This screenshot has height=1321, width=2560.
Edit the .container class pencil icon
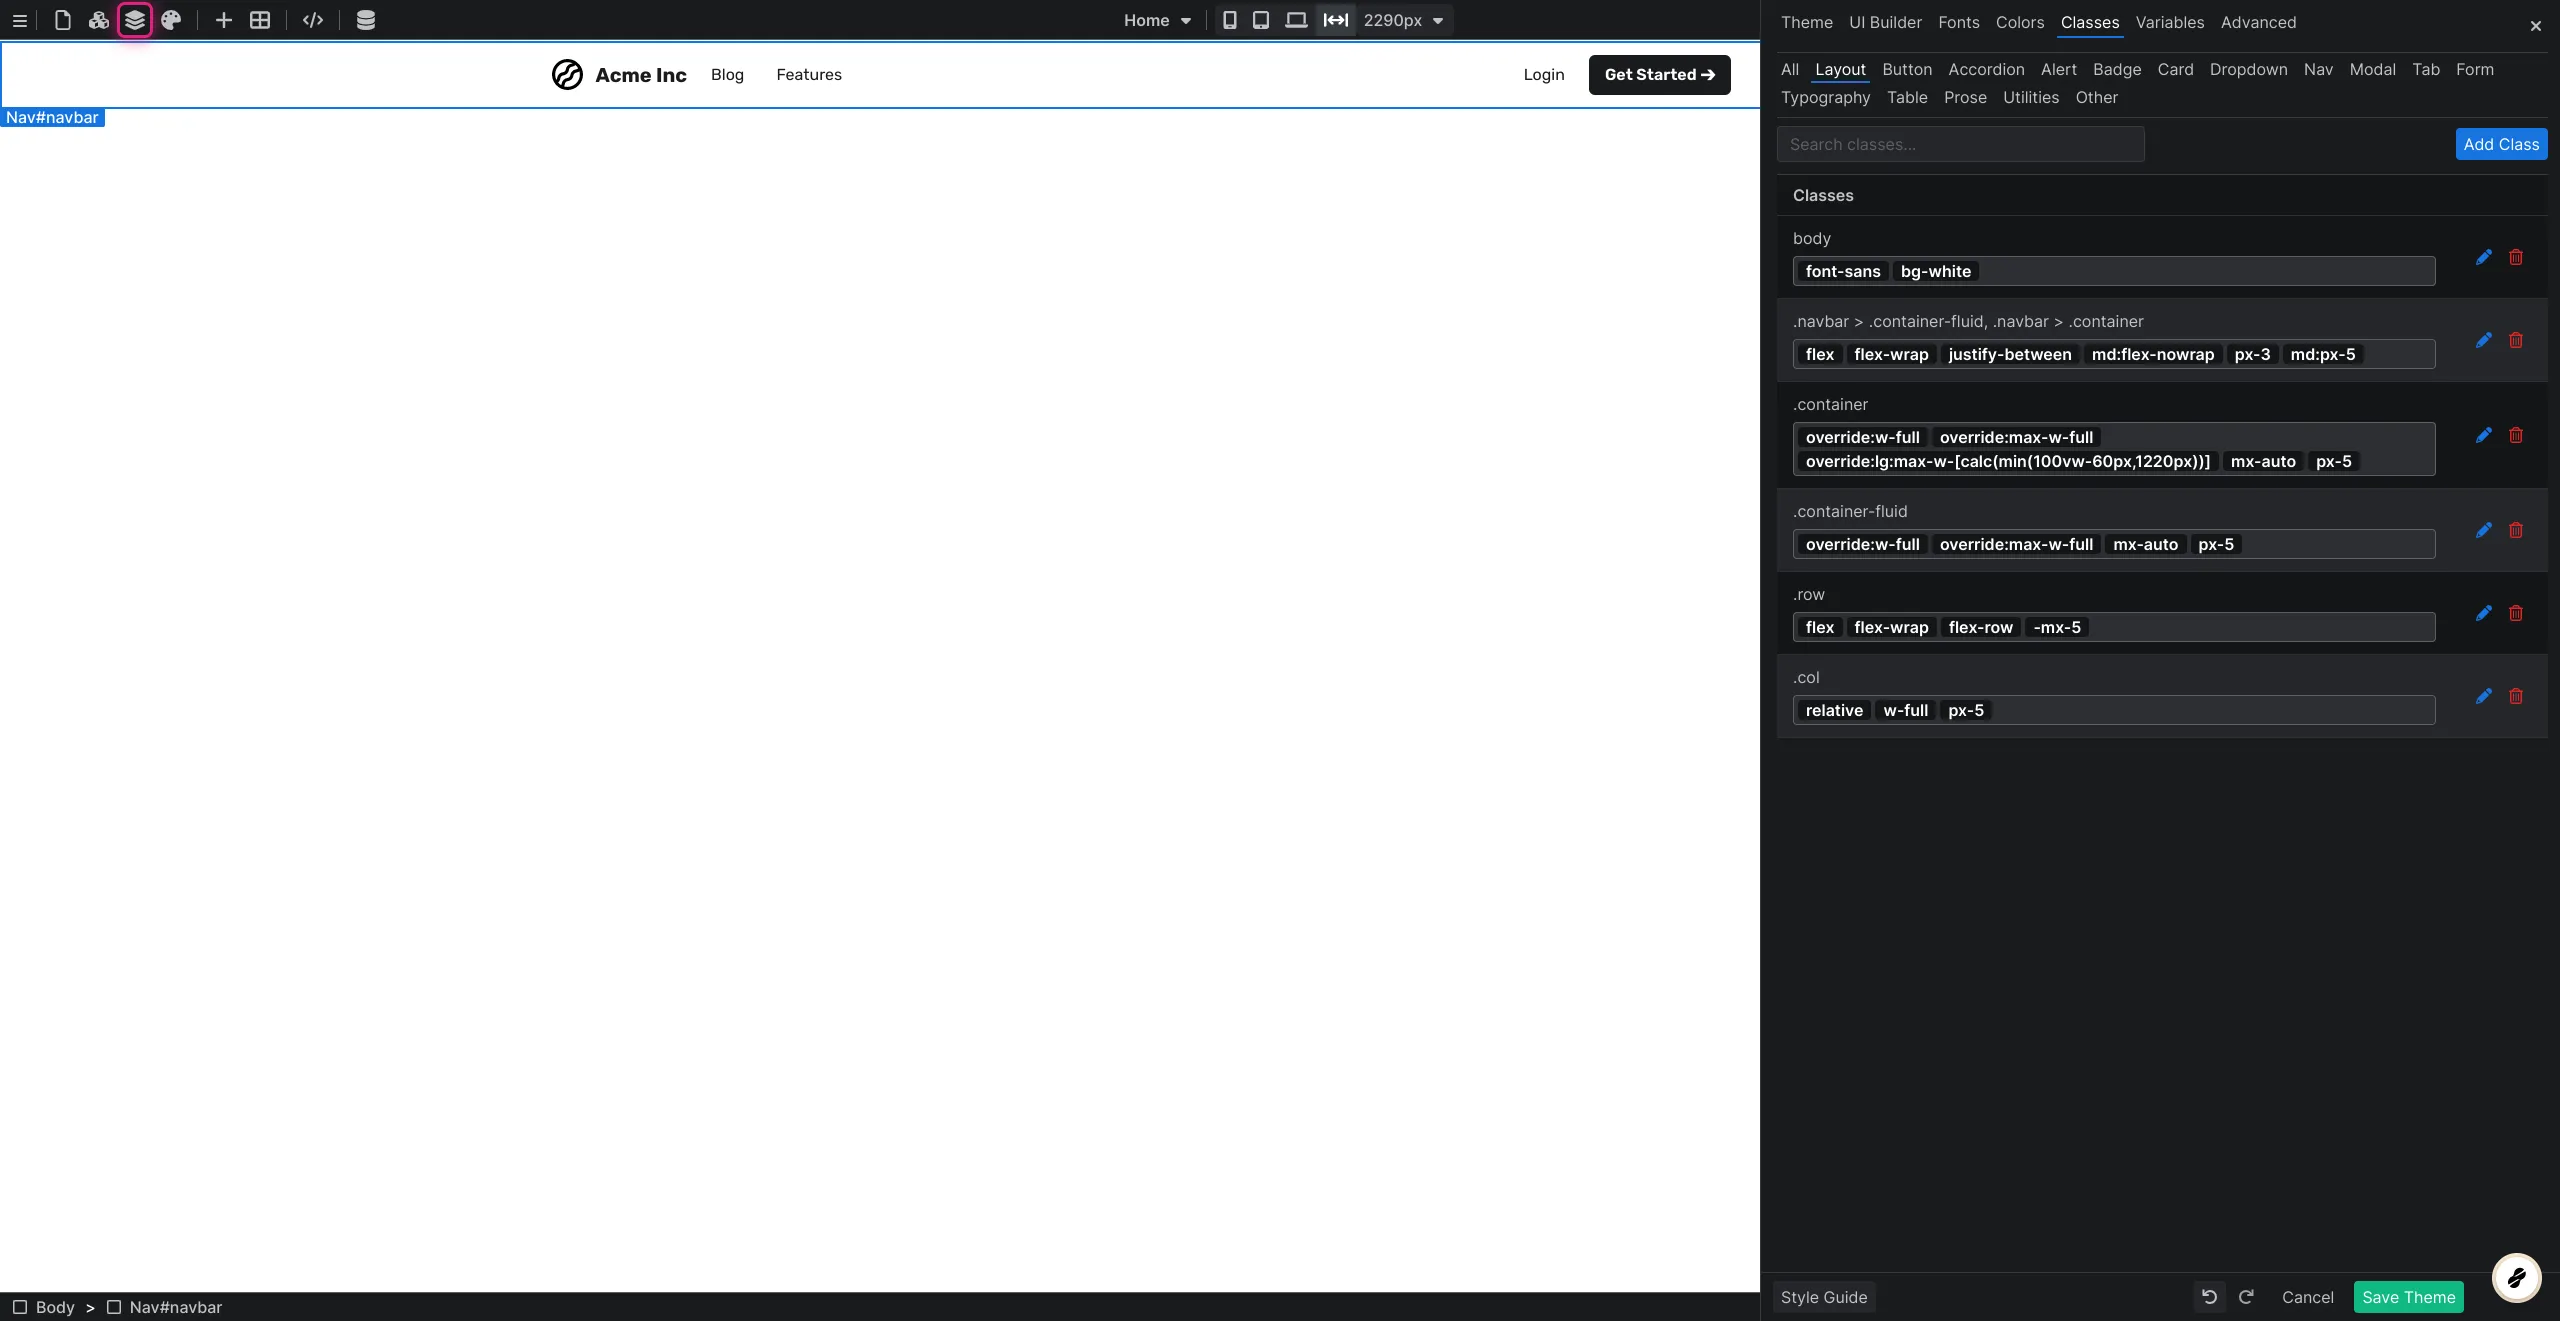click(x=2484, y=435)
